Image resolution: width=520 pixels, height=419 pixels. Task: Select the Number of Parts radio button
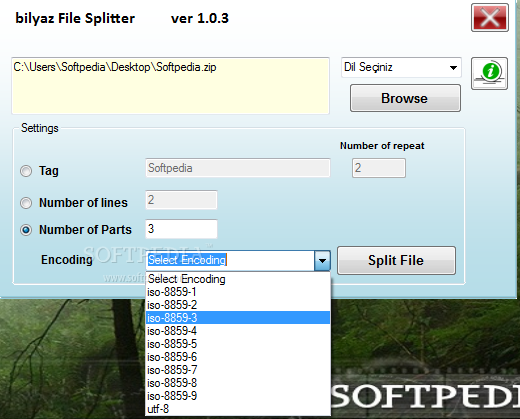(x=26, y=230)
